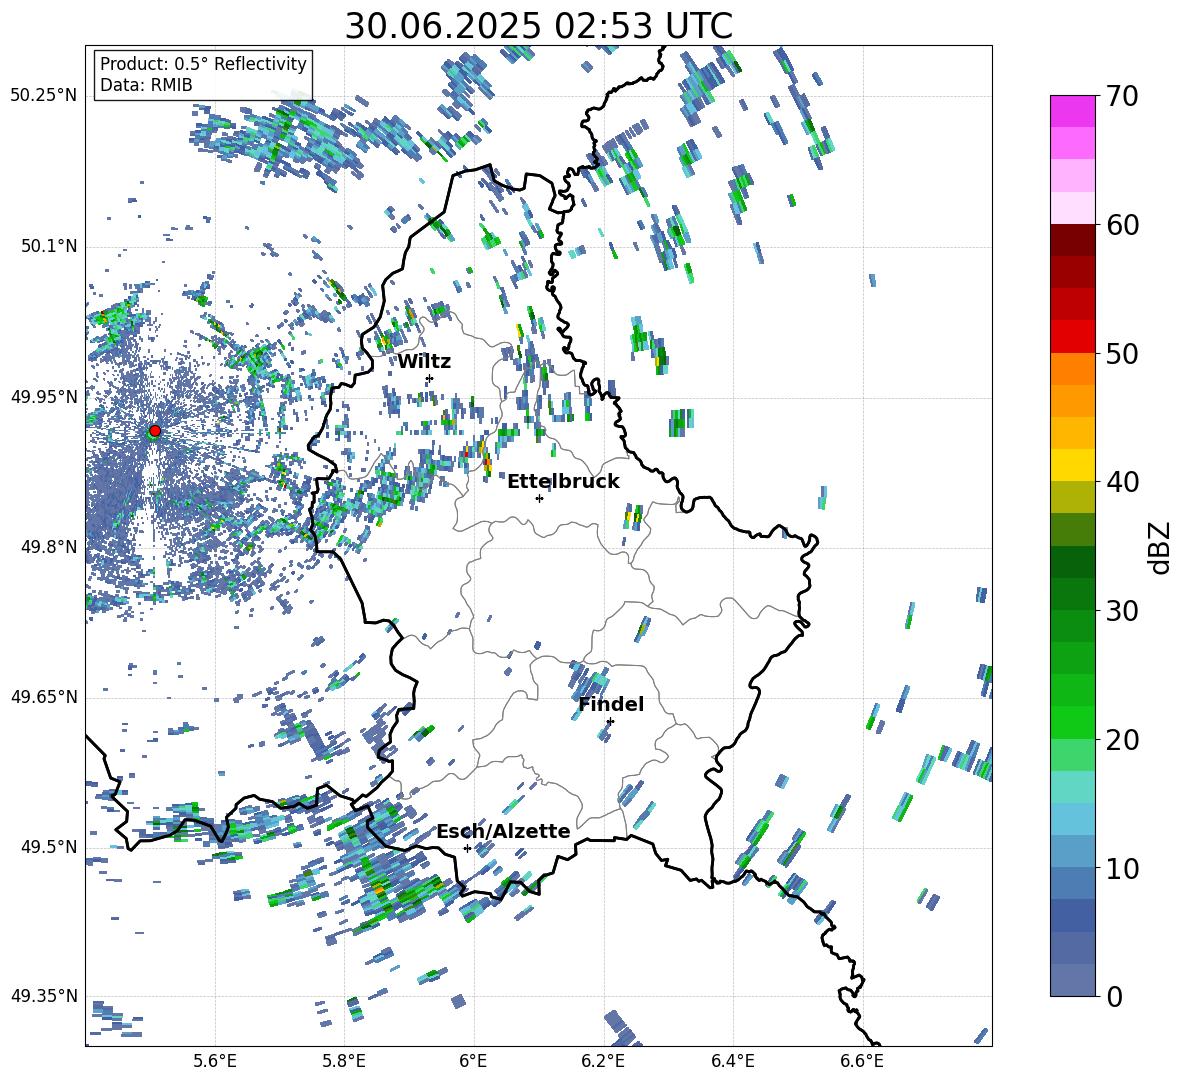Viewport: 1184px width, 1081px height.
Task: Click the 49.95°N latitude label
Action: tap(44, 397)
